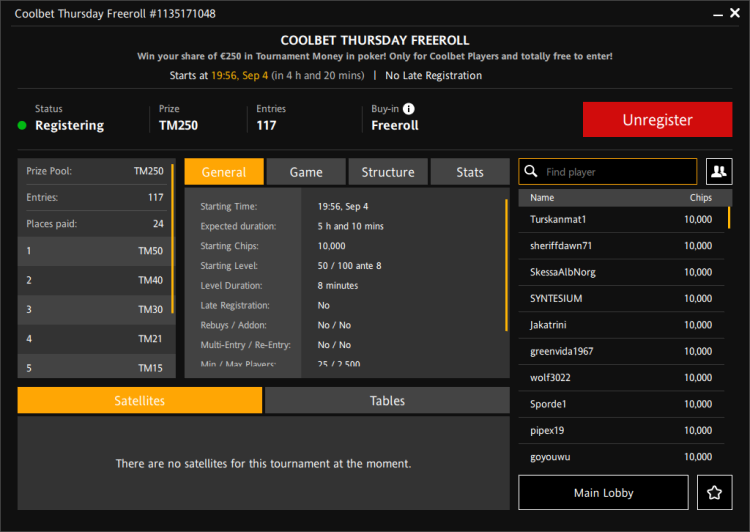Click fifth place TM15 prize row

point(95,366)
